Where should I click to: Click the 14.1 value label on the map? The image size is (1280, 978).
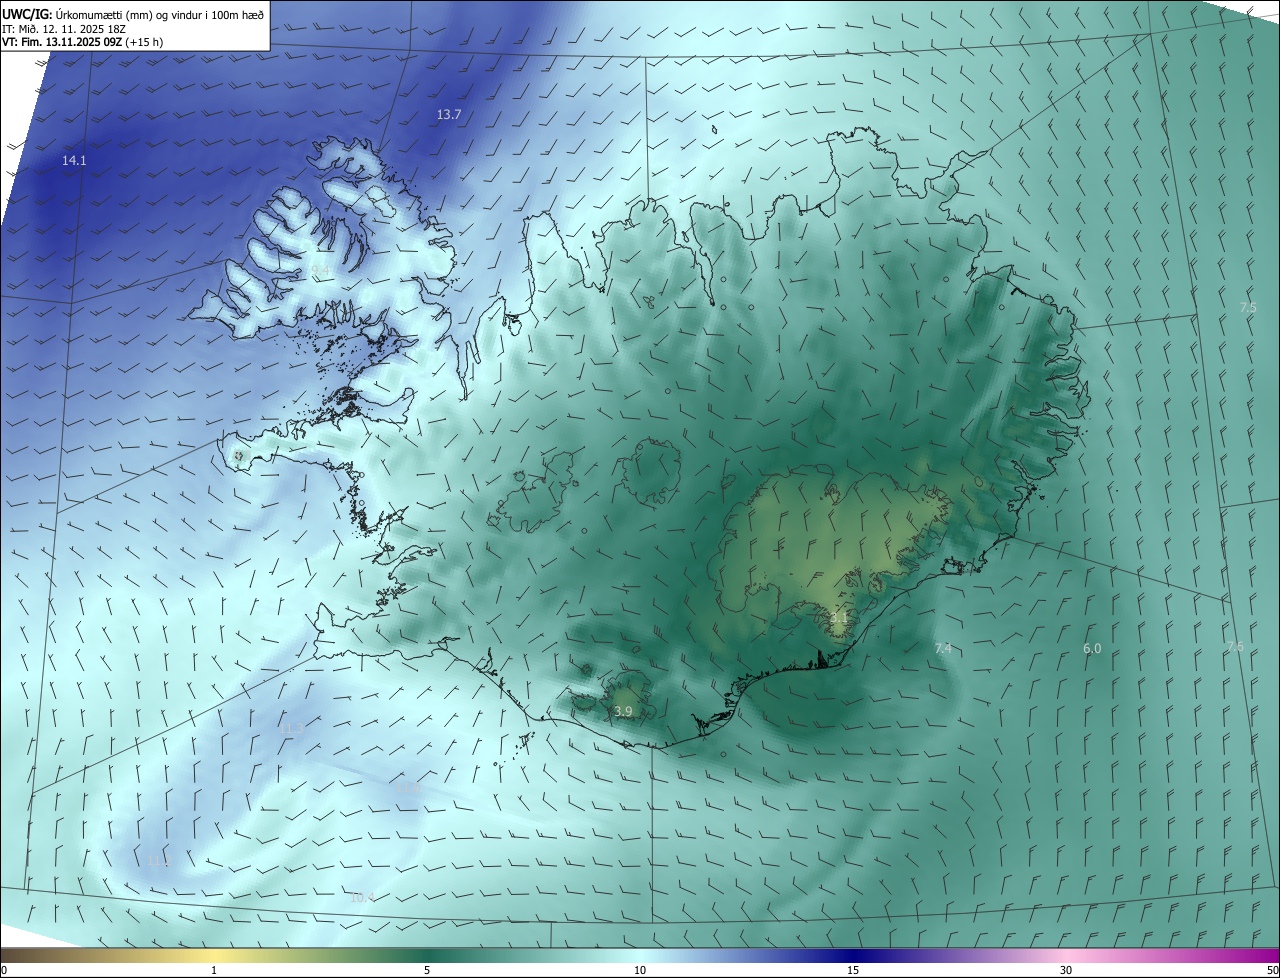click(74, 160)
